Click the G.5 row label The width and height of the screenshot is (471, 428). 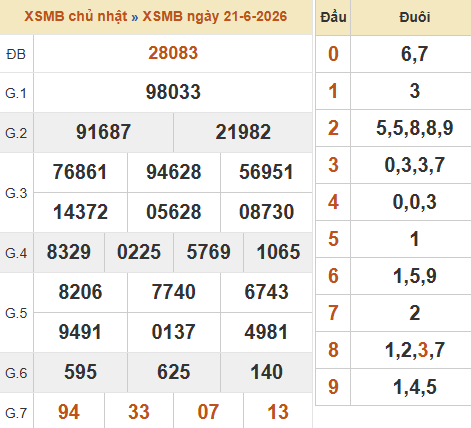(x=16, y=313)
